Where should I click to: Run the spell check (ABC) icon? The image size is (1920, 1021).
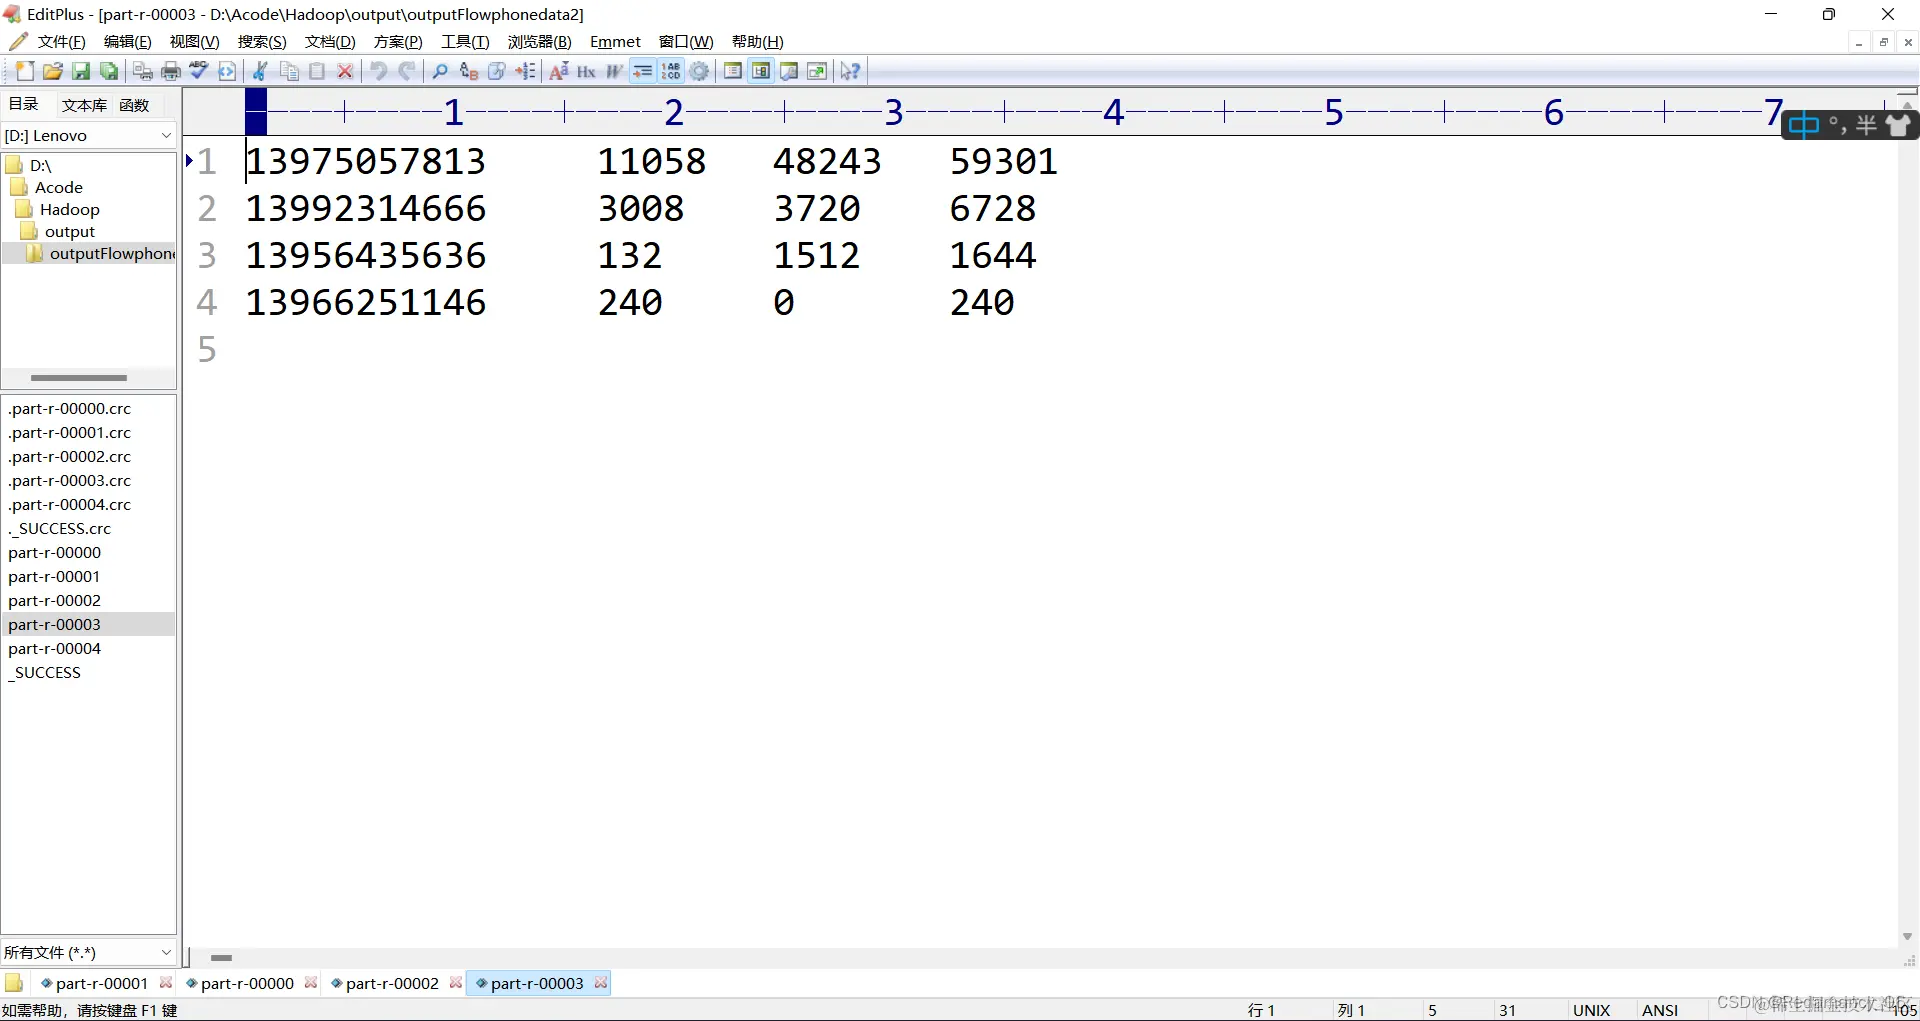click(x=199, y=71)
